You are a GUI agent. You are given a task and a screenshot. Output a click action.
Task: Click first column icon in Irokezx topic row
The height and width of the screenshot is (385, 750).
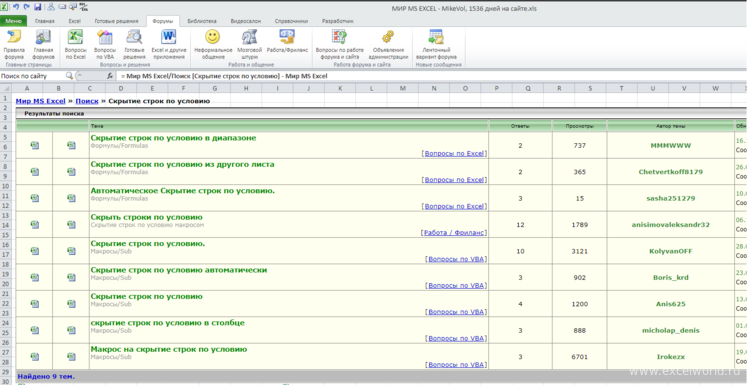pos(34,357)
